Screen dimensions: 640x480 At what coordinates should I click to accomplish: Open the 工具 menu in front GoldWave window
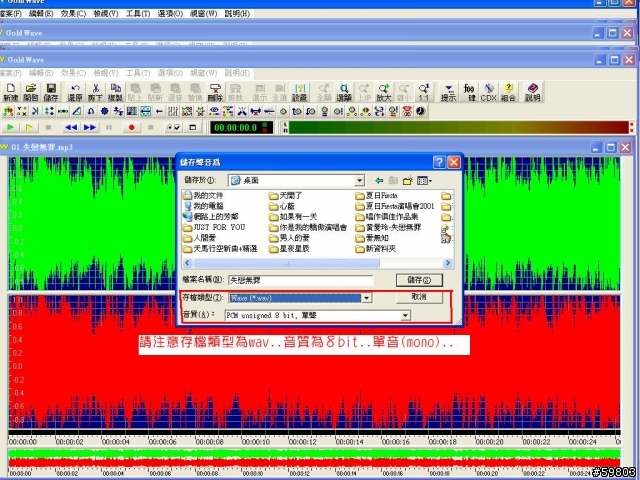(138, 73)
